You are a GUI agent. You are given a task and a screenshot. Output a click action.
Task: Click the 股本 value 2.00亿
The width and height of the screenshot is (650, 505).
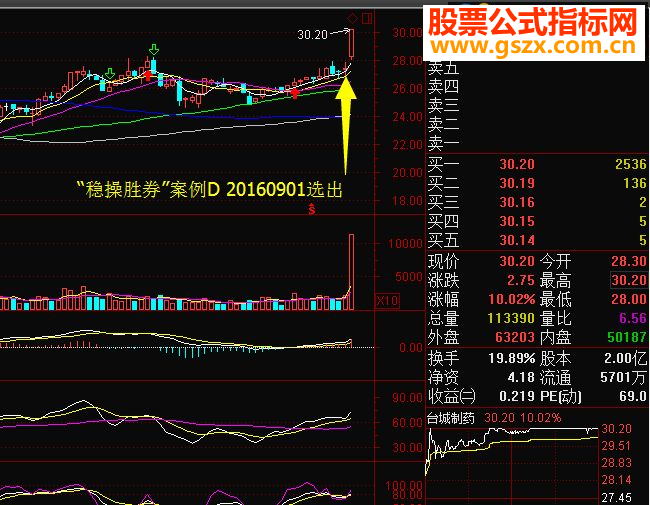[x=625, y=359]
